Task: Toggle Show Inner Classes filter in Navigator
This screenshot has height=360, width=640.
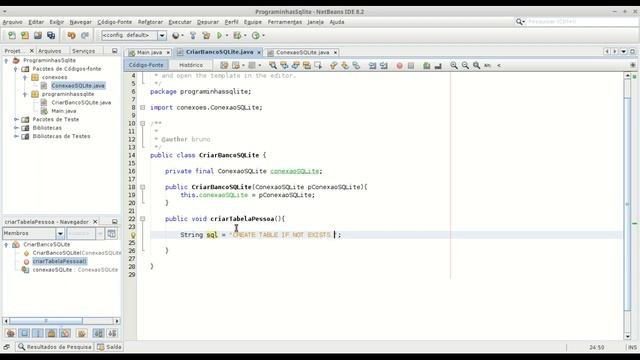Action: pyautogui.click(x=65, y=333)
